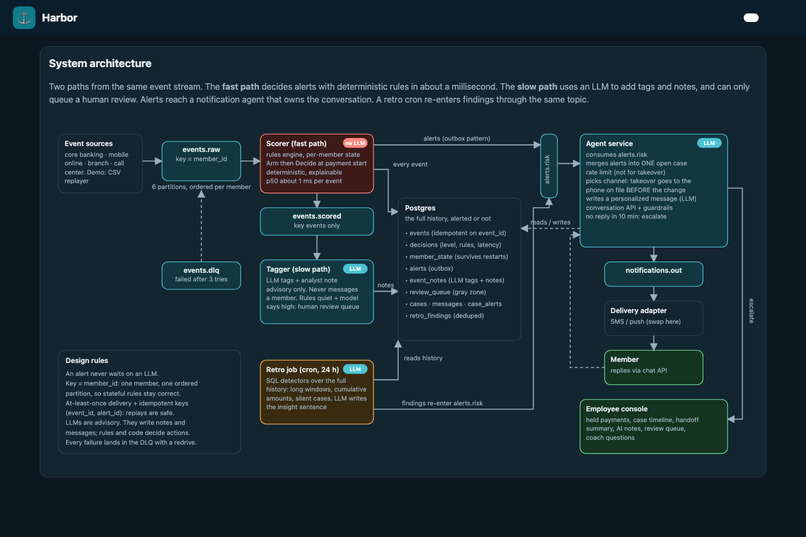Click "review_queue (gray zone)" list item
Viewport: 806px width, 537px height.
447,292
